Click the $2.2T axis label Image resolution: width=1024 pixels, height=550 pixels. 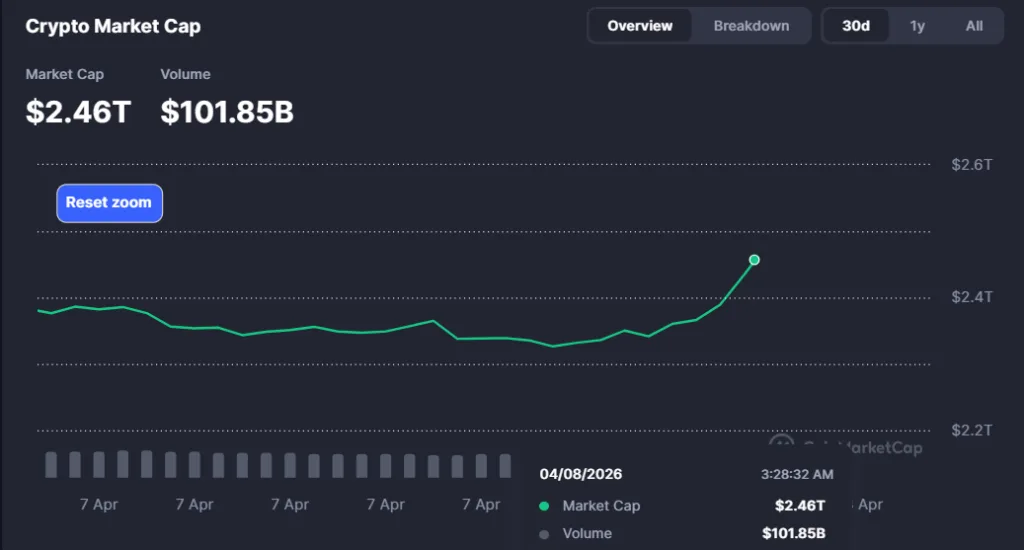(x=972, y=430)
